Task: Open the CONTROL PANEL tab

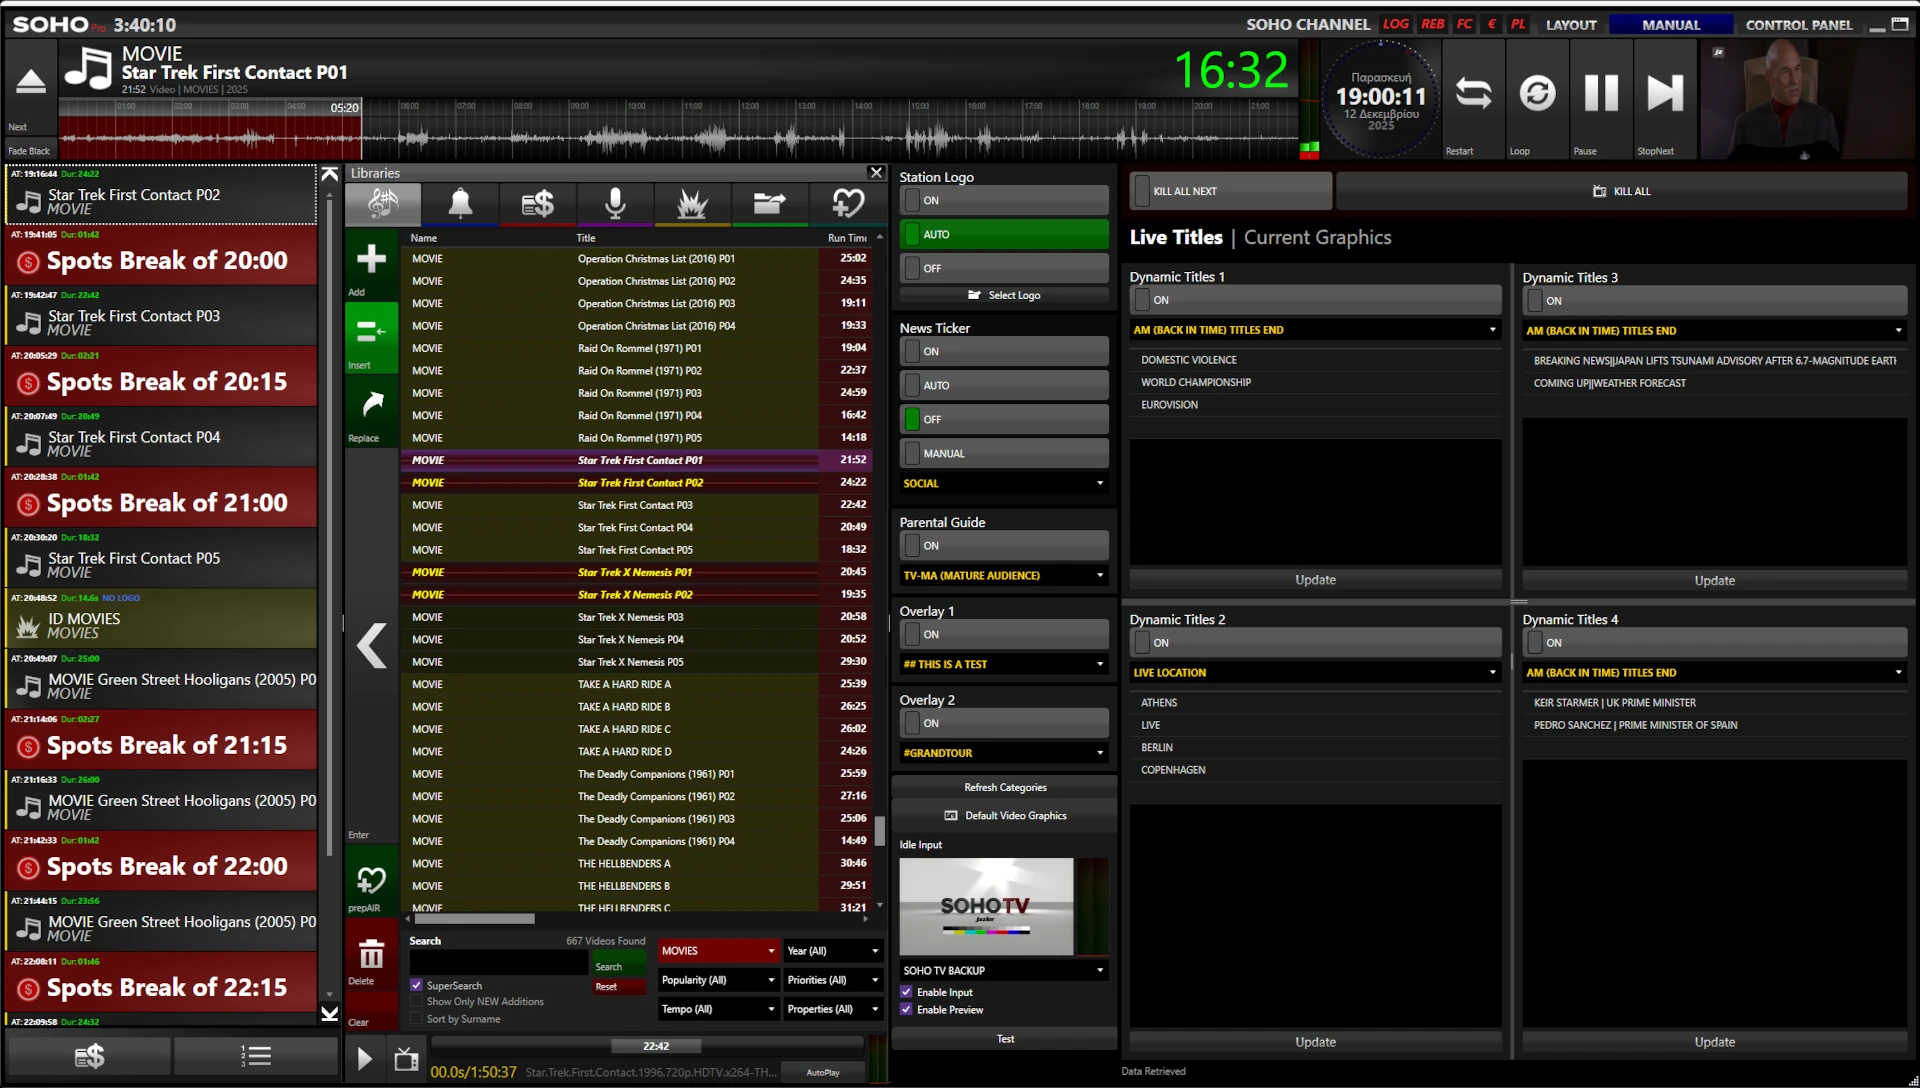Action: (x=1799, y=25)
